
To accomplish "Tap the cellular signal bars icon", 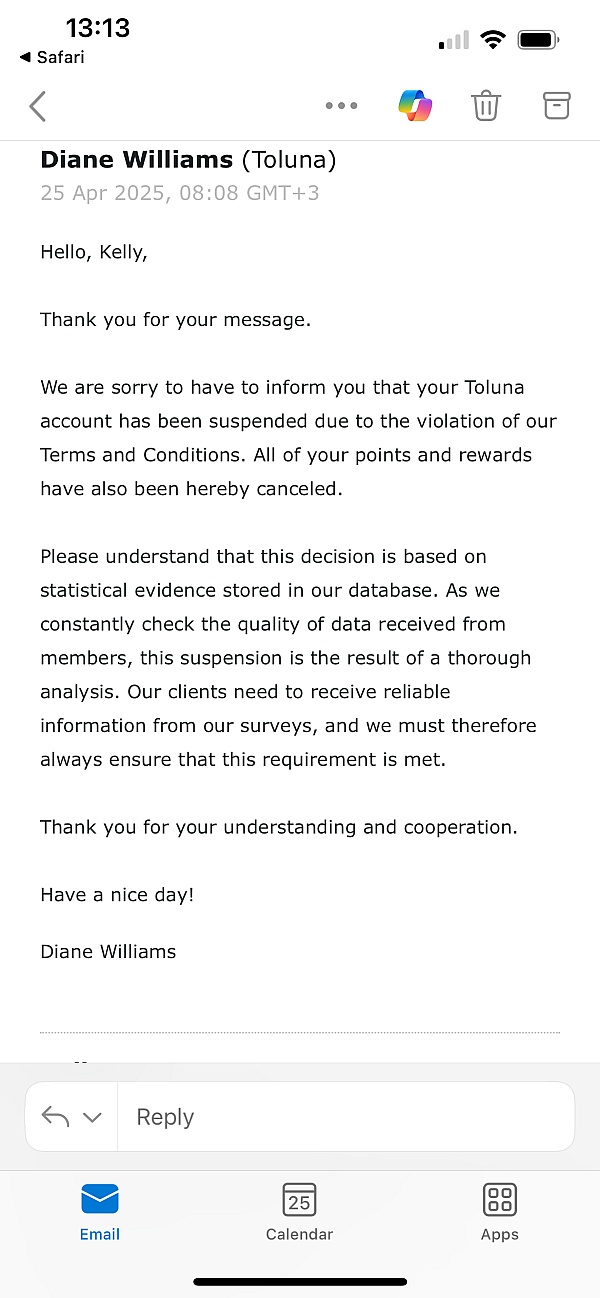I will click(x=453, y=41).
